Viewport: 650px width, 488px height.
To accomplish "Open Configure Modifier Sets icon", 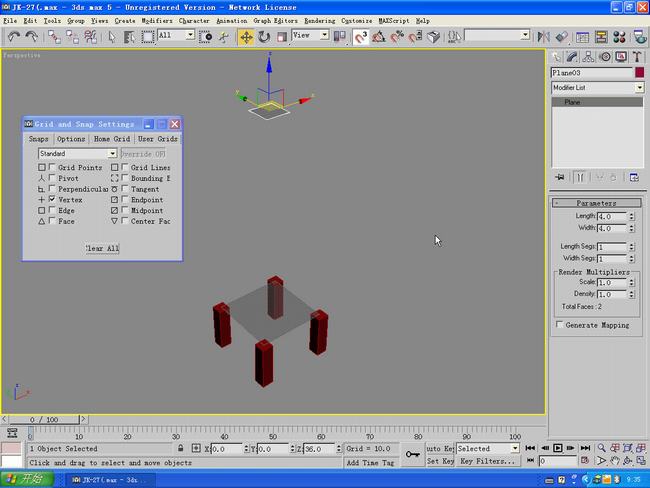I will 634,177.
